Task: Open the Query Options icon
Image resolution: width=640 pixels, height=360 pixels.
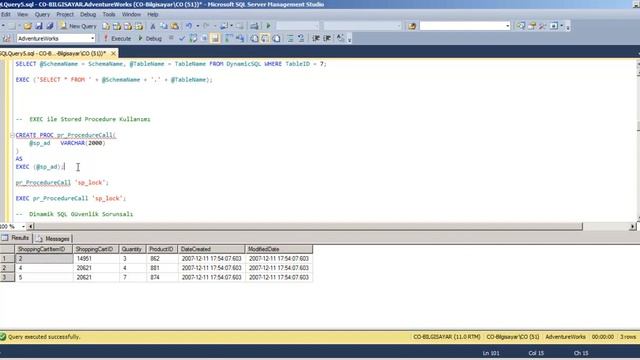Action: click(x=204, y=38)
